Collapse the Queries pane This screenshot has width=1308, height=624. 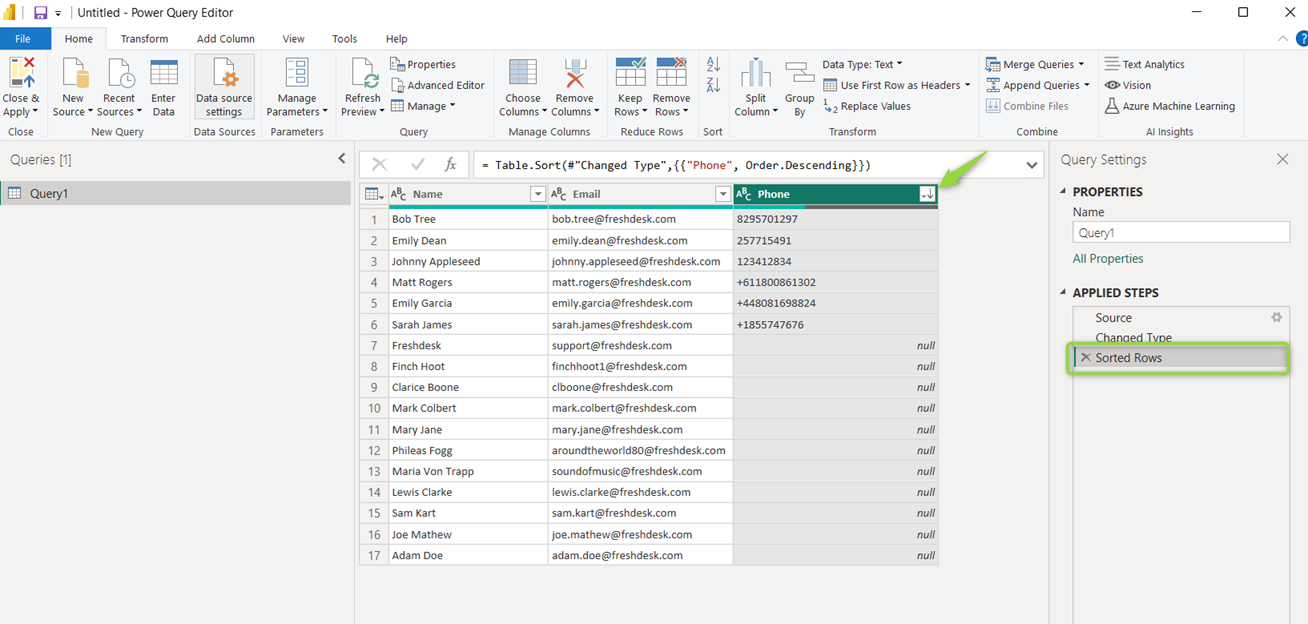[342, 159]
